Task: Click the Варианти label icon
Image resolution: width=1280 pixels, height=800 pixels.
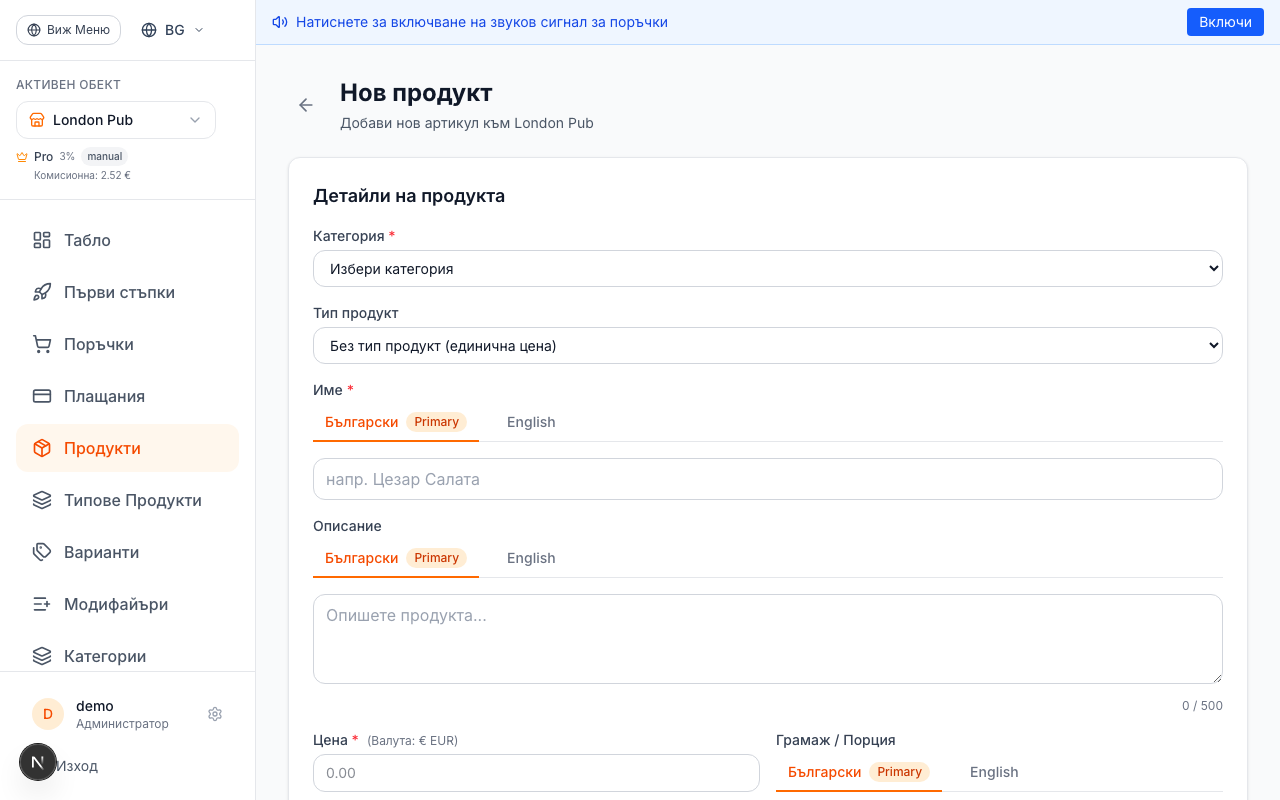Action: click(x=41, y=552)
